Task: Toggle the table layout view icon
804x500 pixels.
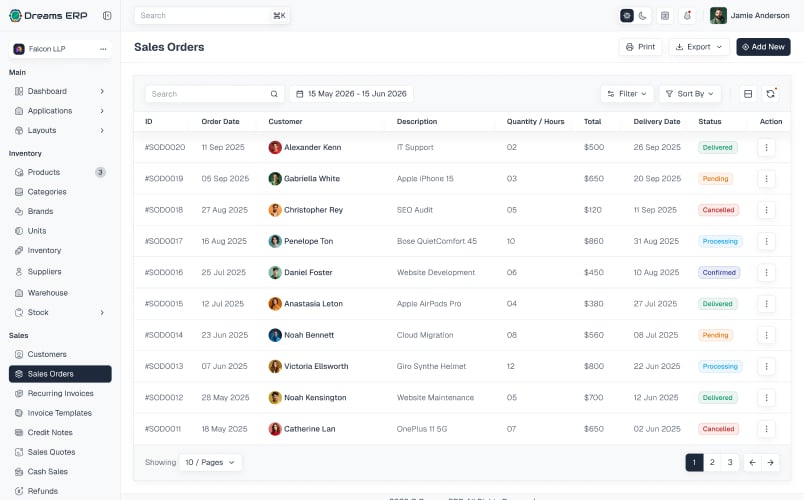Action: pos(748,94)
